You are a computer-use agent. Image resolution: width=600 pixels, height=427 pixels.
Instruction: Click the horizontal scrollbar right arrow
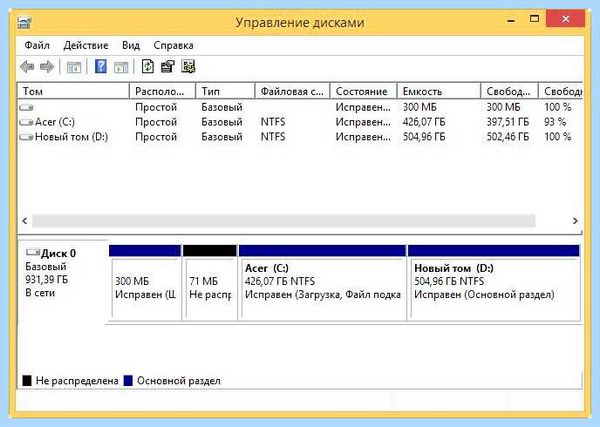click(x=575, y=221)
